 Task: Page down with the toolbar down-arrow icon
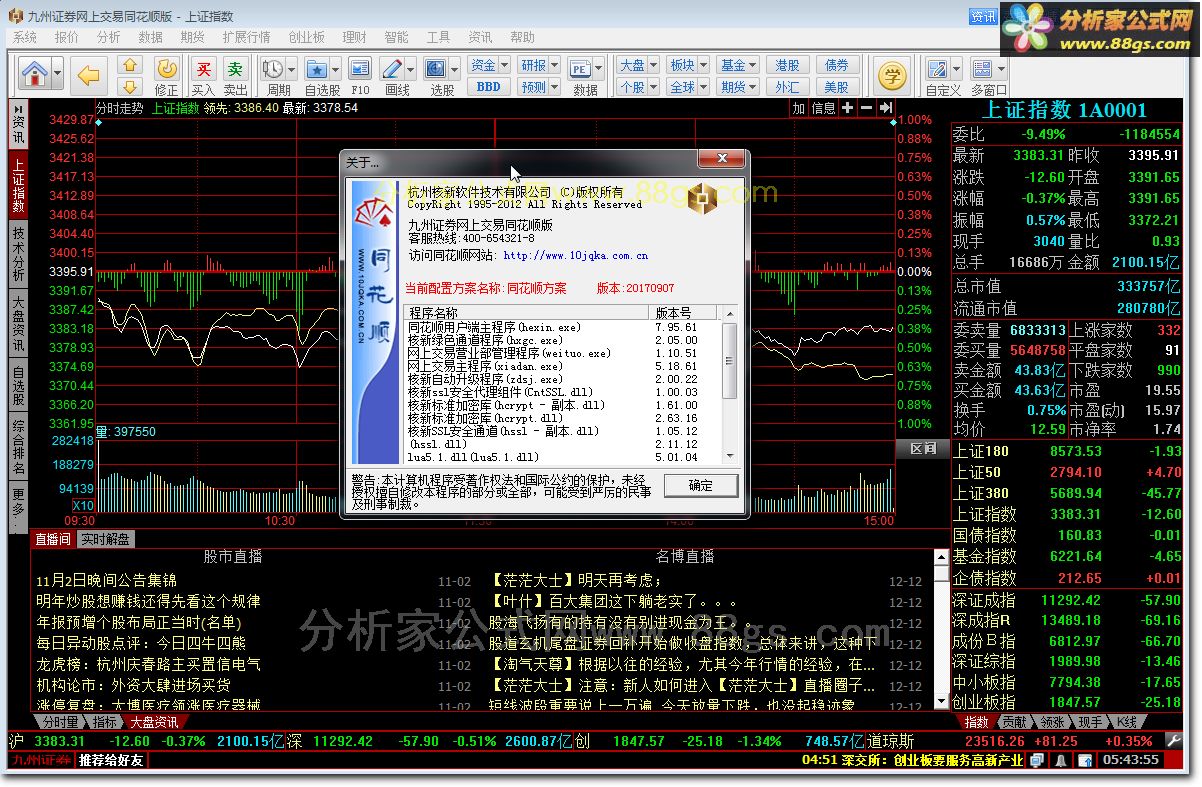(131, 85)
